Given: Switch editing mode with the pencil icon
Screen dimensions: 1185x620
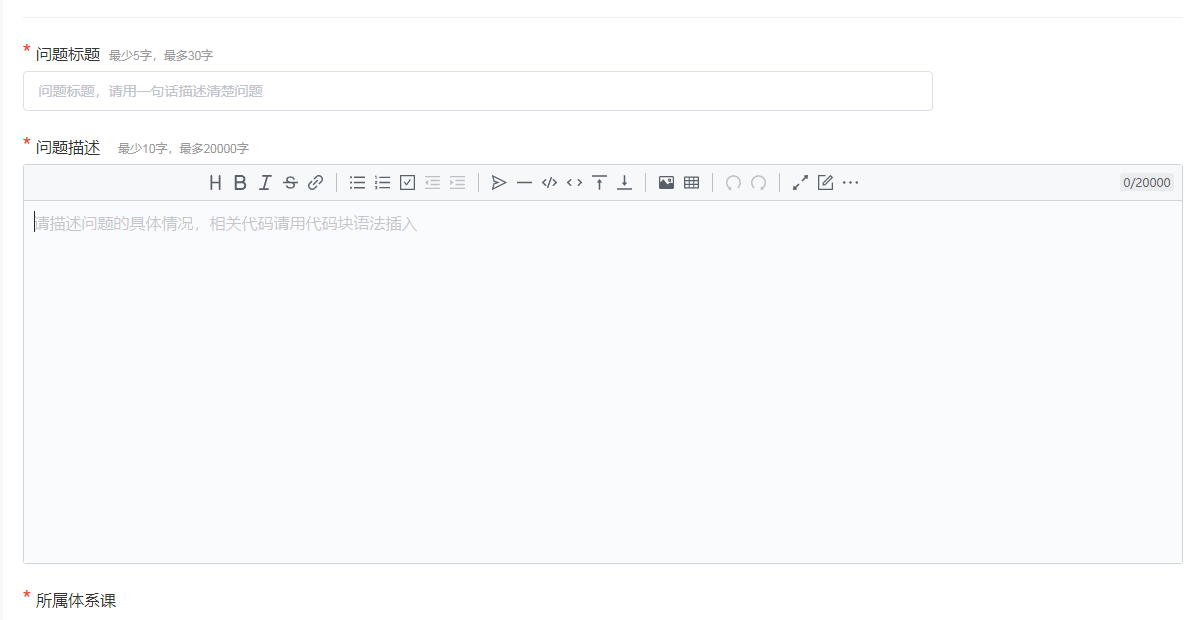Looking at the screenshot, I should (825, 183).
